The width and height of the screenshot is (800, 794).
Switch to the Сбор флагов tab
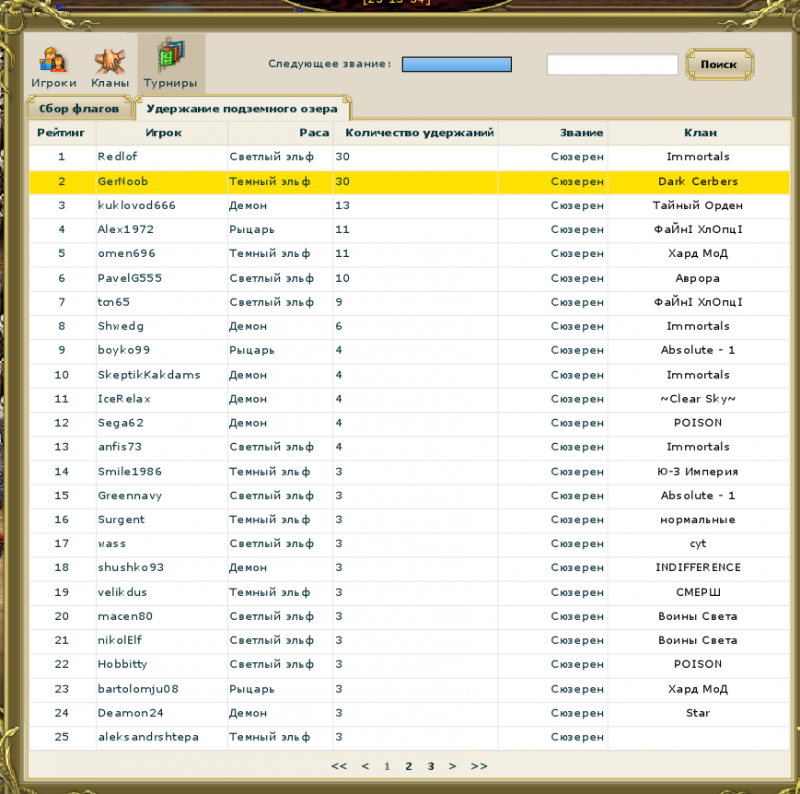[x=80, y=107]
